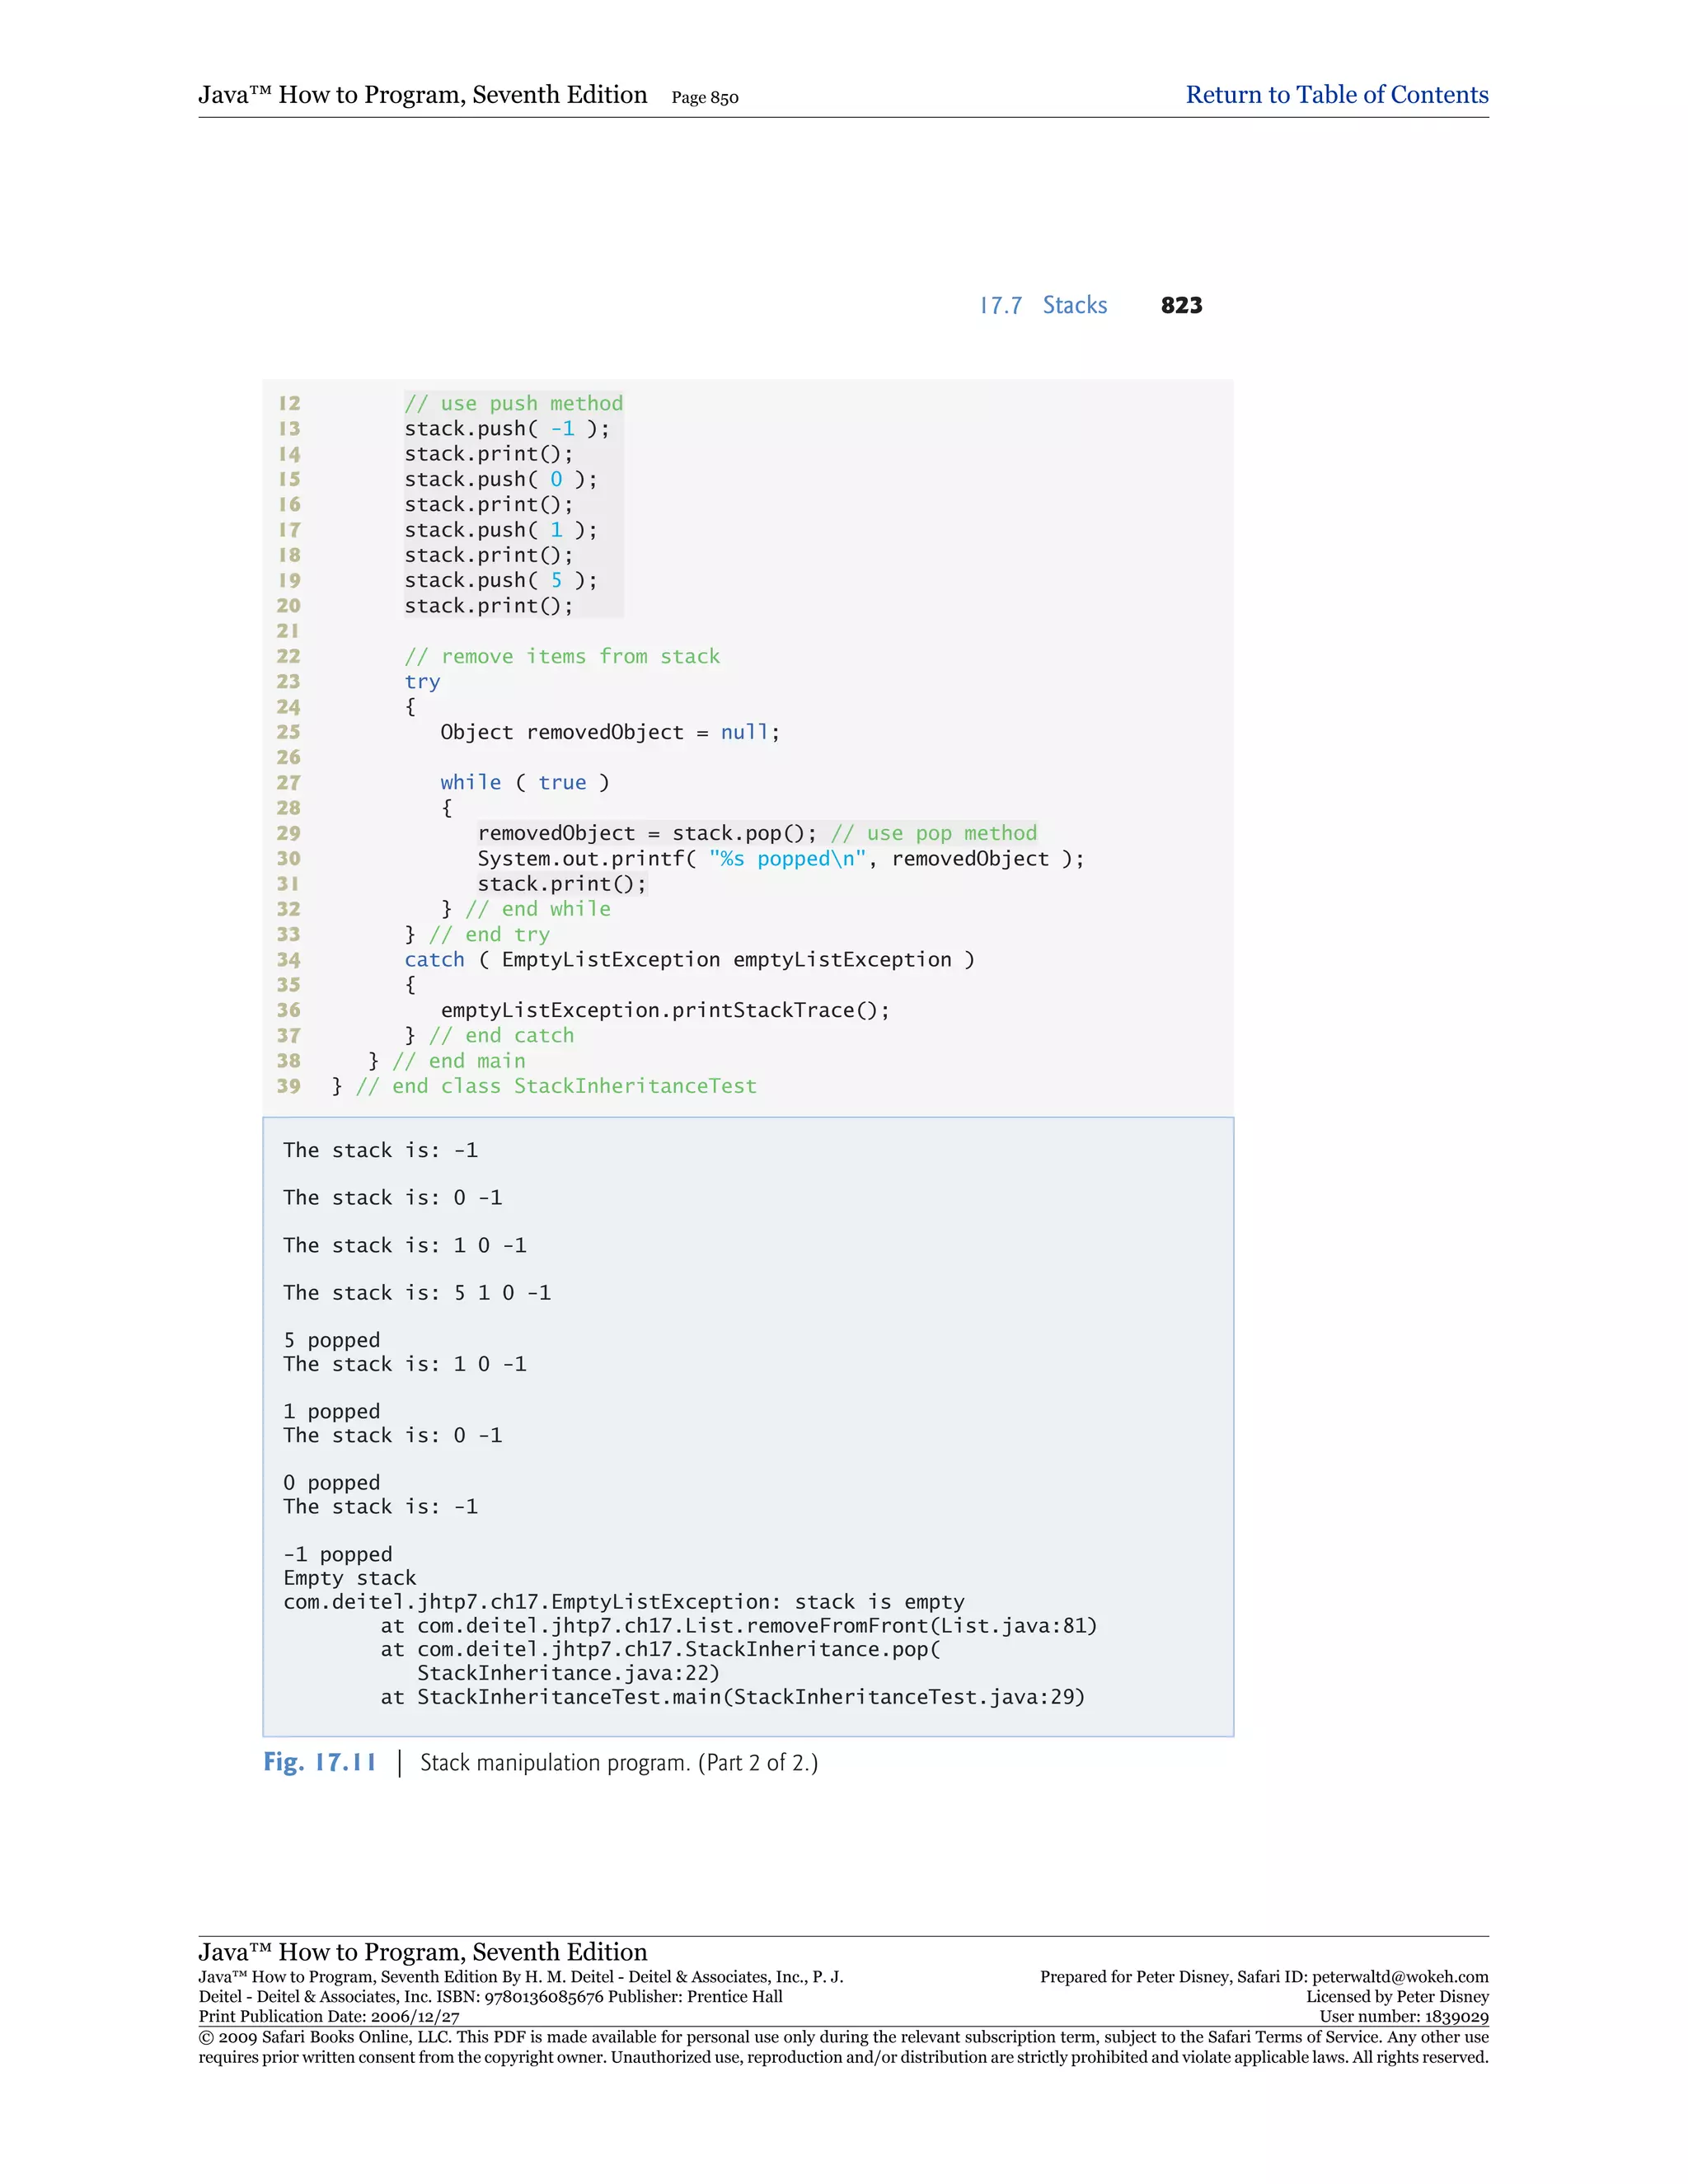Click the removedObject = stack.pop() line
The width and height of the screenshot is (1688, 2184).
[646, 833]
